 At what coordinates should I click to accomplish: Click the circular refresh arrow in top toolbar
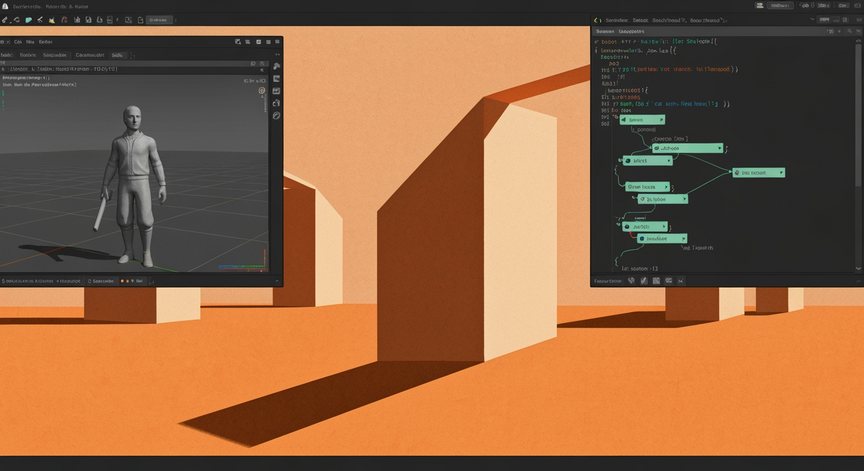(x=17, y=20)
